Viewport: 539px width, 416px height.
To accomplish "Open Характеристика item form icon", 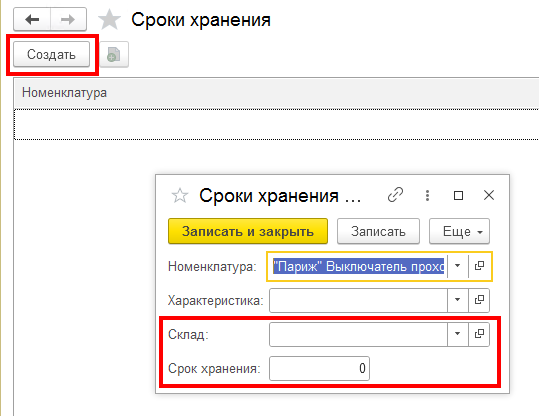I will (479, 300).
